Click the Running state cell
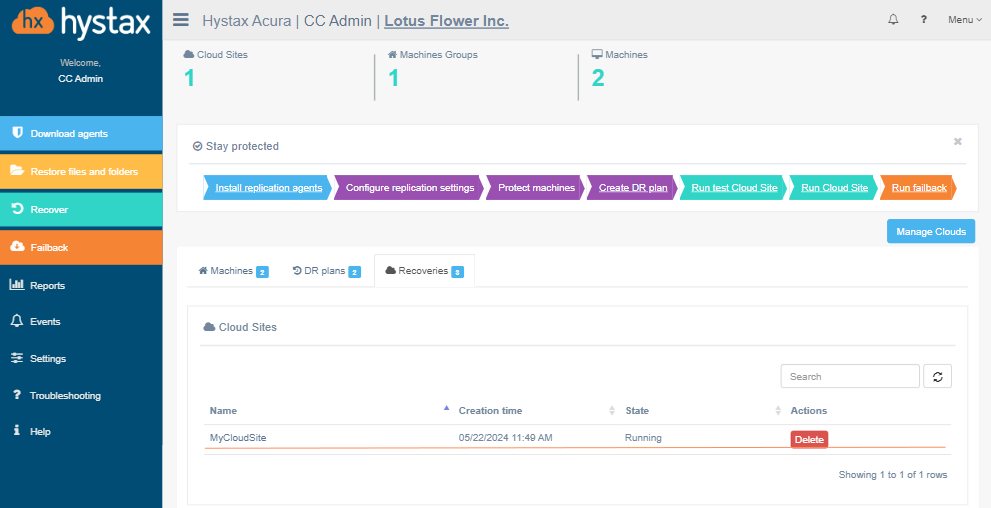The height and width of the screenshot is (508, 991). click(x=643, y=437)
